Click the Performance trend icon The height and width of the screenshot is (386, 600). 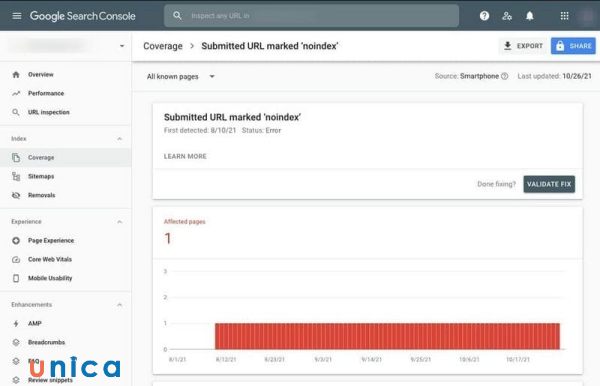(16, 93)
